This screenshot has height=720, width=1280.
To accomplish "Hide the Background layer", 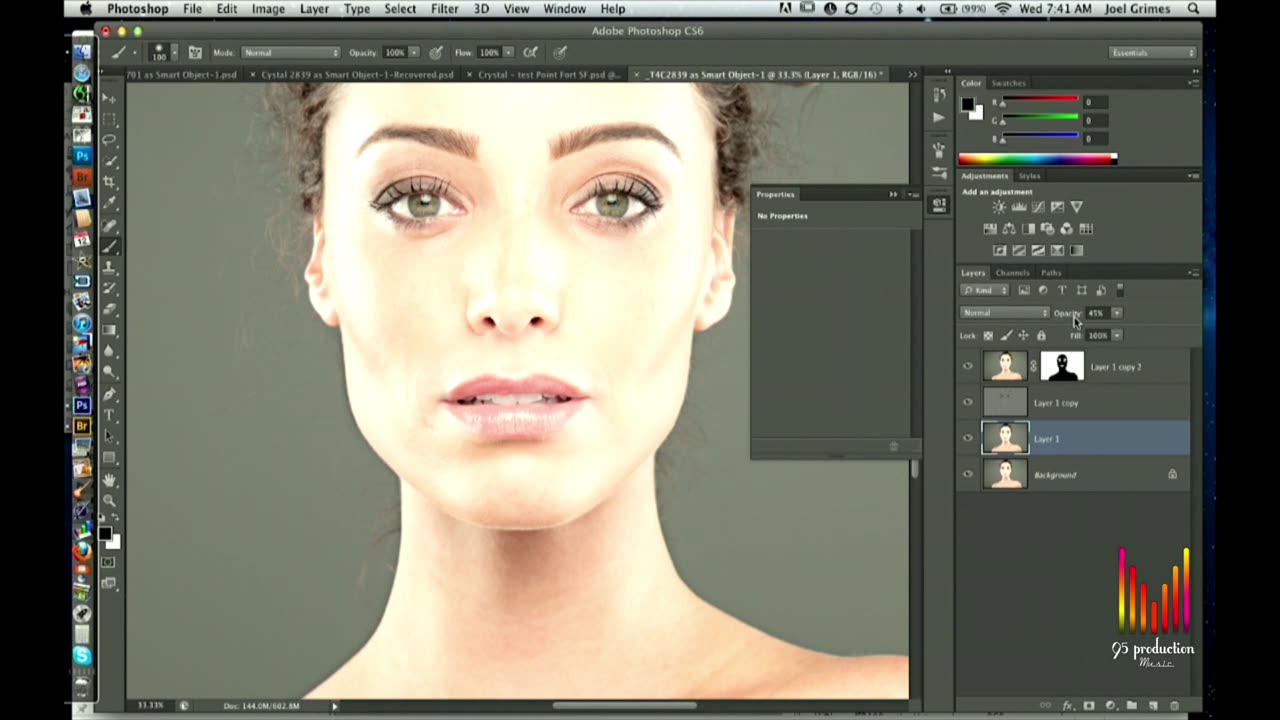I will click(x=967, y=475).
